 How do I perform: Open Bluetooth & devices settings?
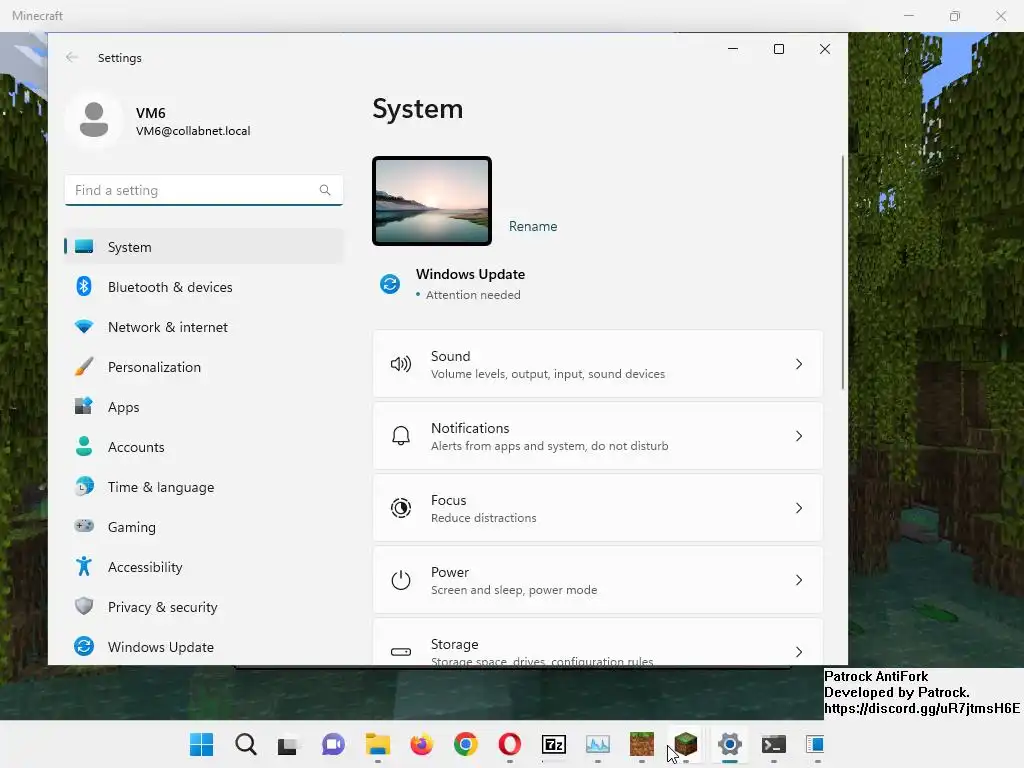pos(204,287)
